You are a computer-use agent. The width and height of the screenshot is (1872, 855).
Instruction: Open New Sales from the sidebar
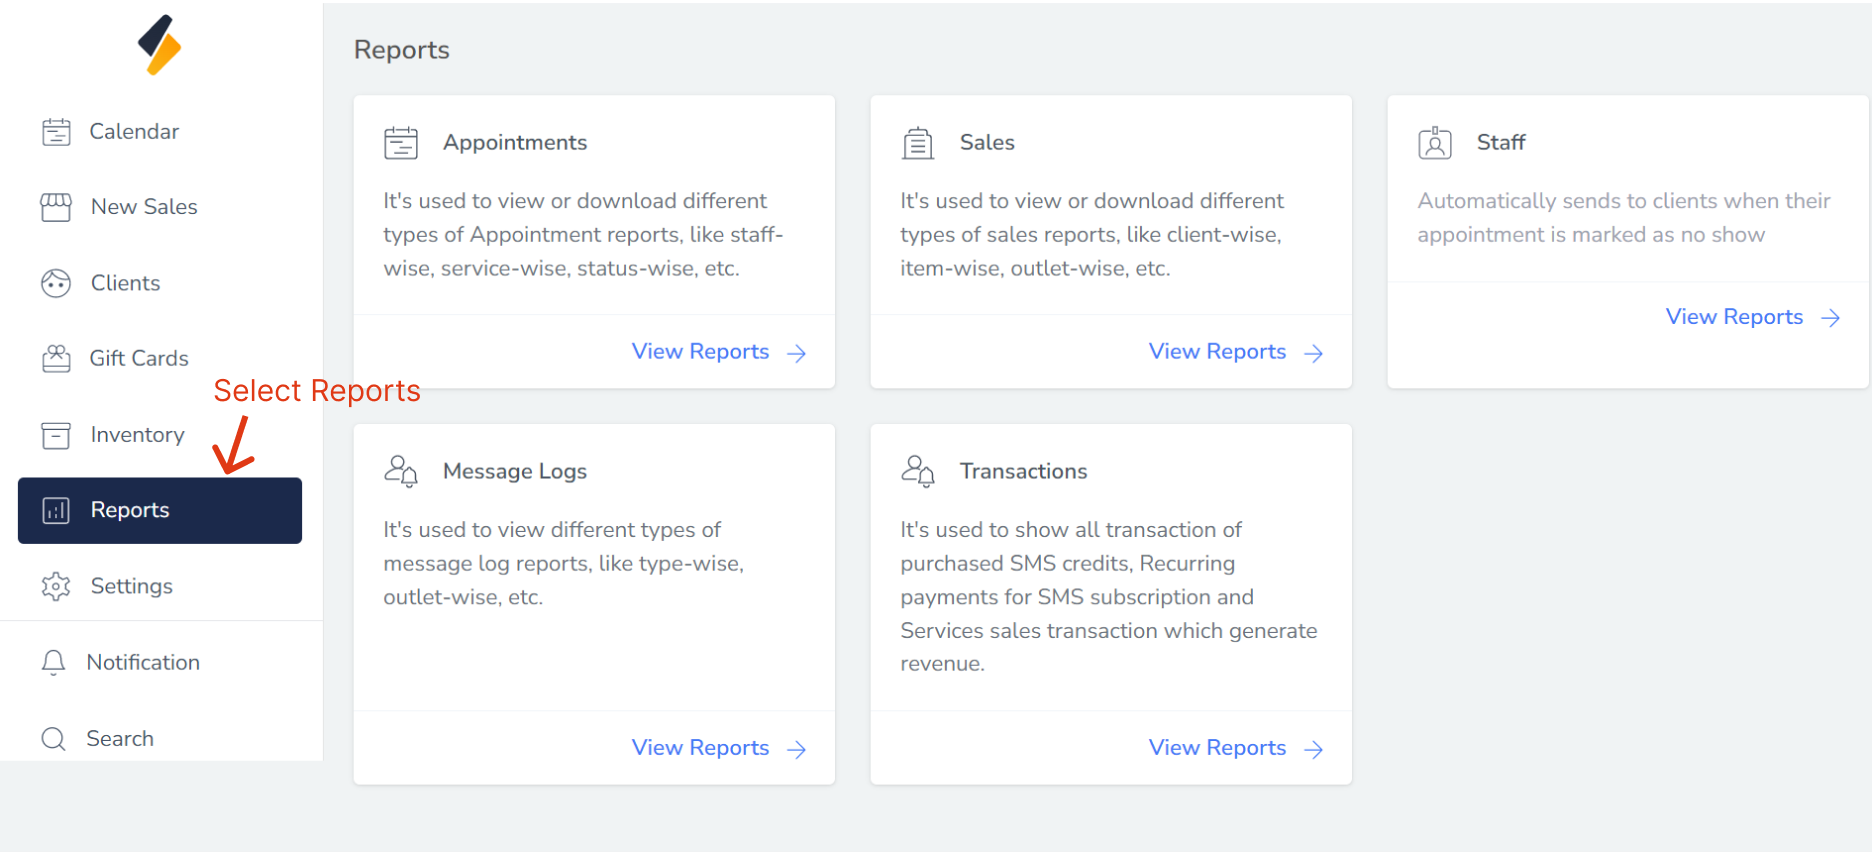144,207
